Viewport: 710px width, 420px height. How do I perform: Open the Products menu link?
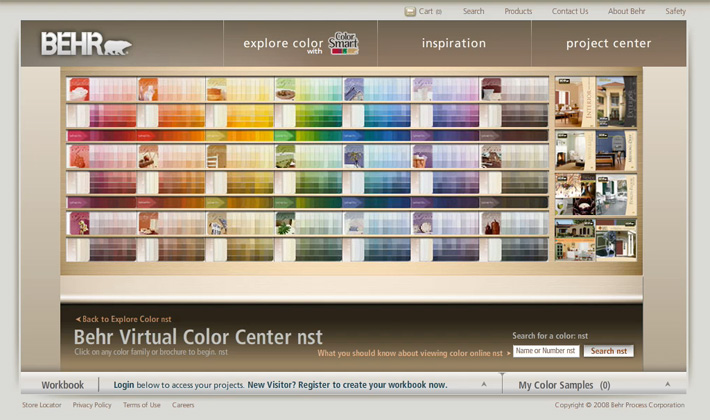pyautogui.click(x=518, y=11)
